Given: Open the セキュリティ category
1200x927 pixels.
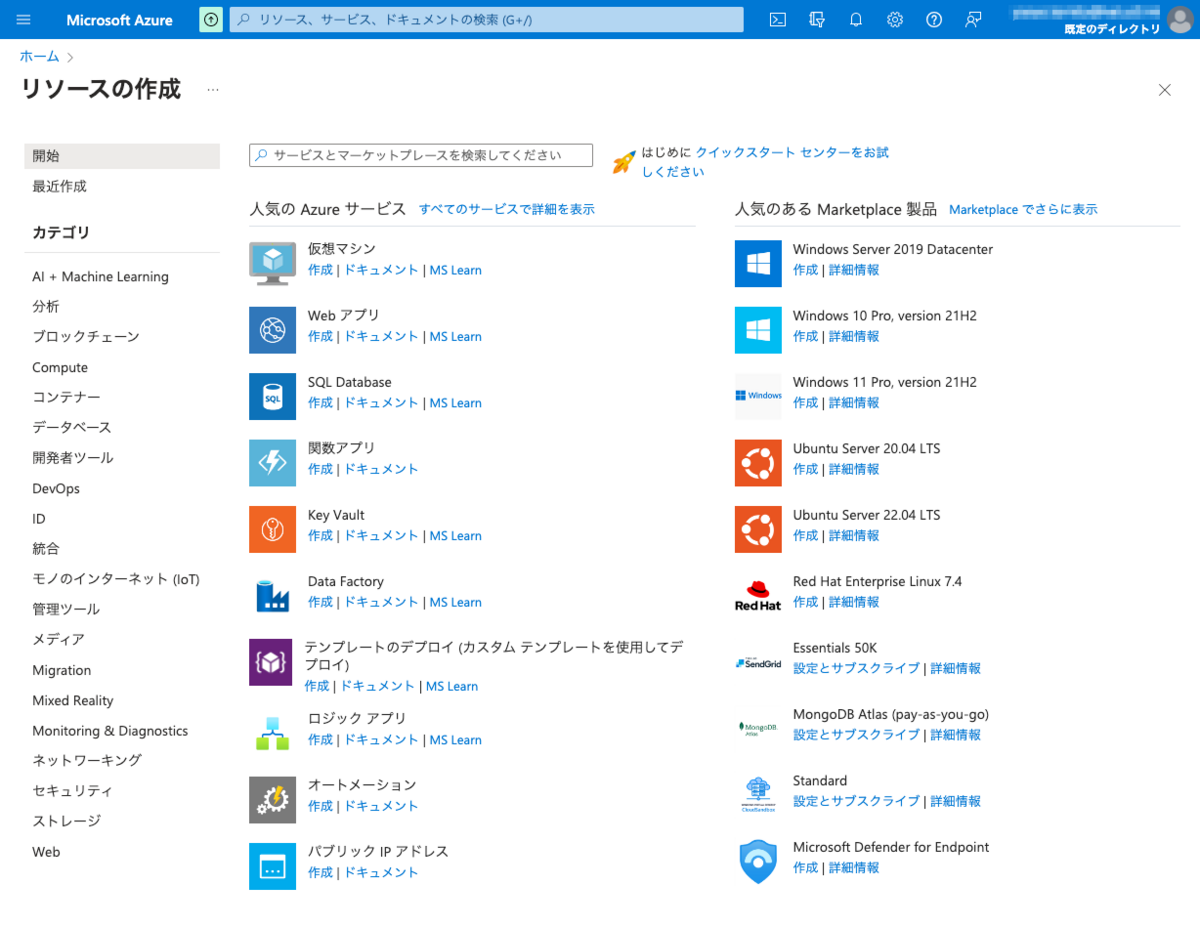Looking at the screenshot, I should click(72, 791).
